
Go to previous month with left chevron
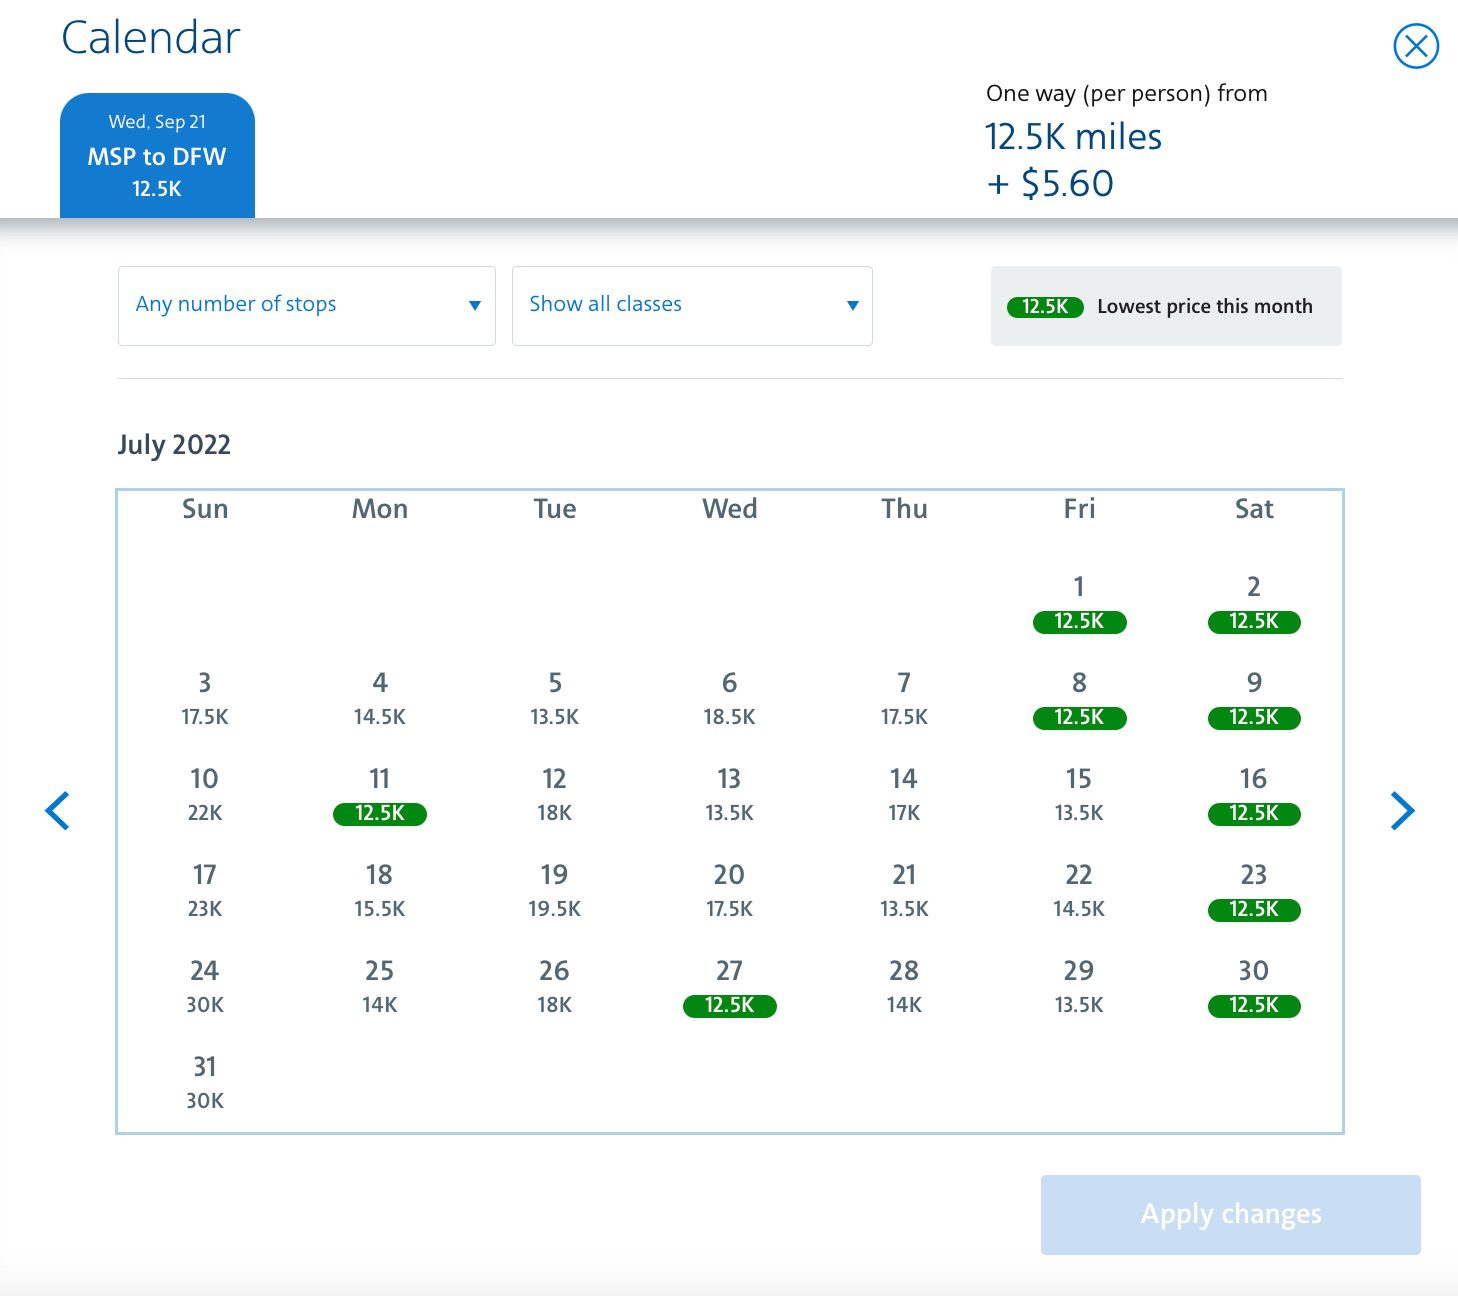[58, 810]
